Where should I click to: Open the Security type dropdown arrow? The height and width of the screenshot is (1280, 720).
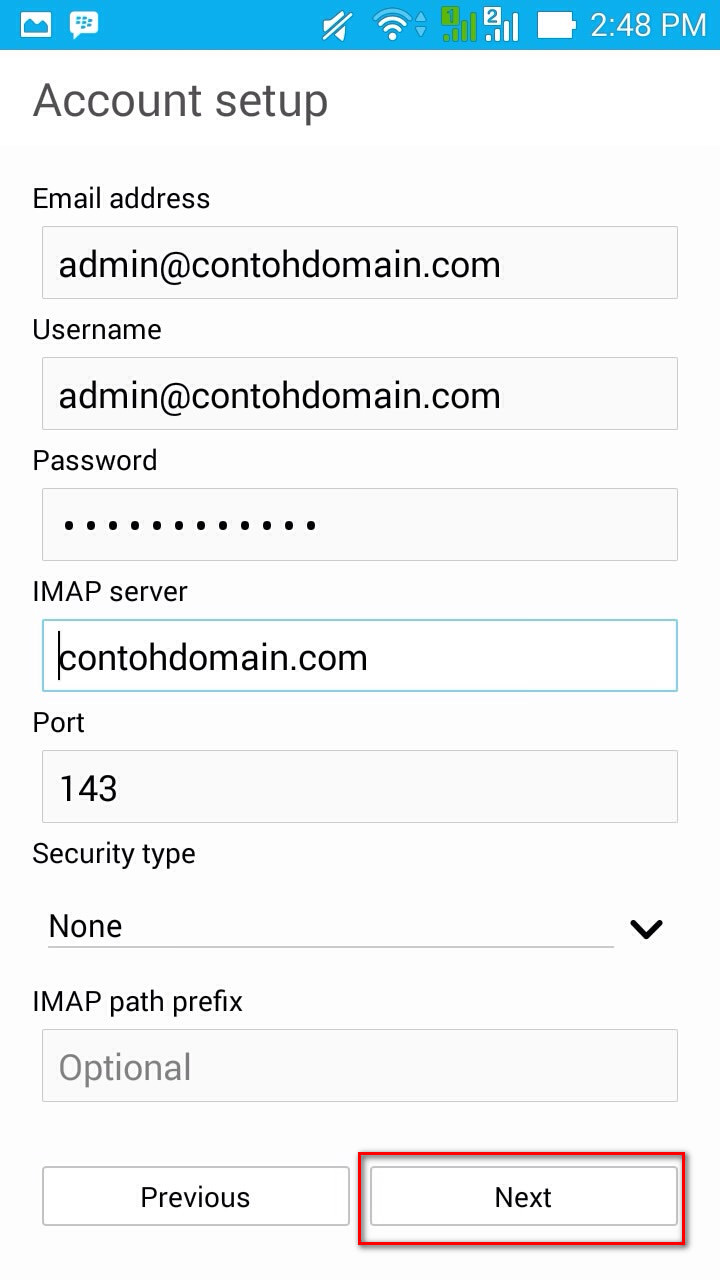tap(647, 929)
